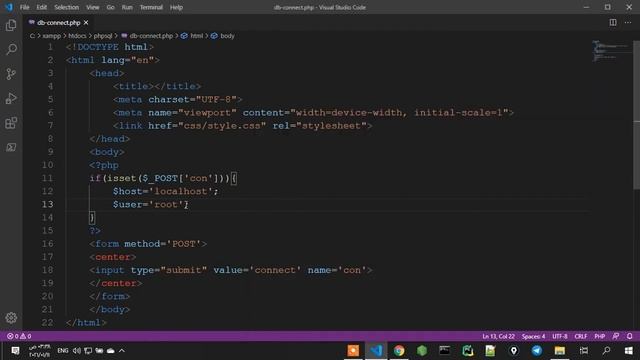Click the if(isset($_POST['con'])) line
The width and height of the screenshot is (640, 360).
coord(163,178)
